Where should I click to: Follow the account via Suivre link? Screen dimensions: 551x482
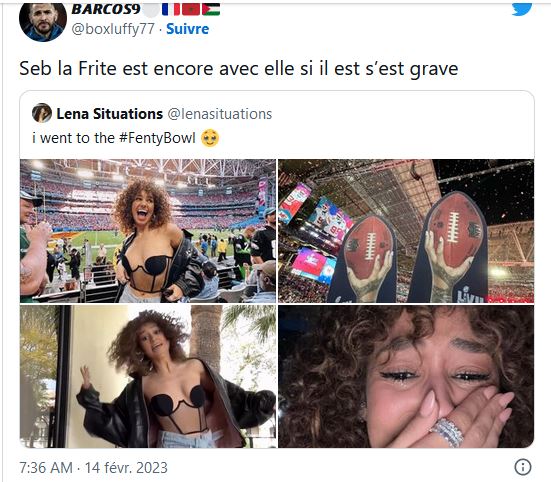pyautogui.click(x=187, y=29)
